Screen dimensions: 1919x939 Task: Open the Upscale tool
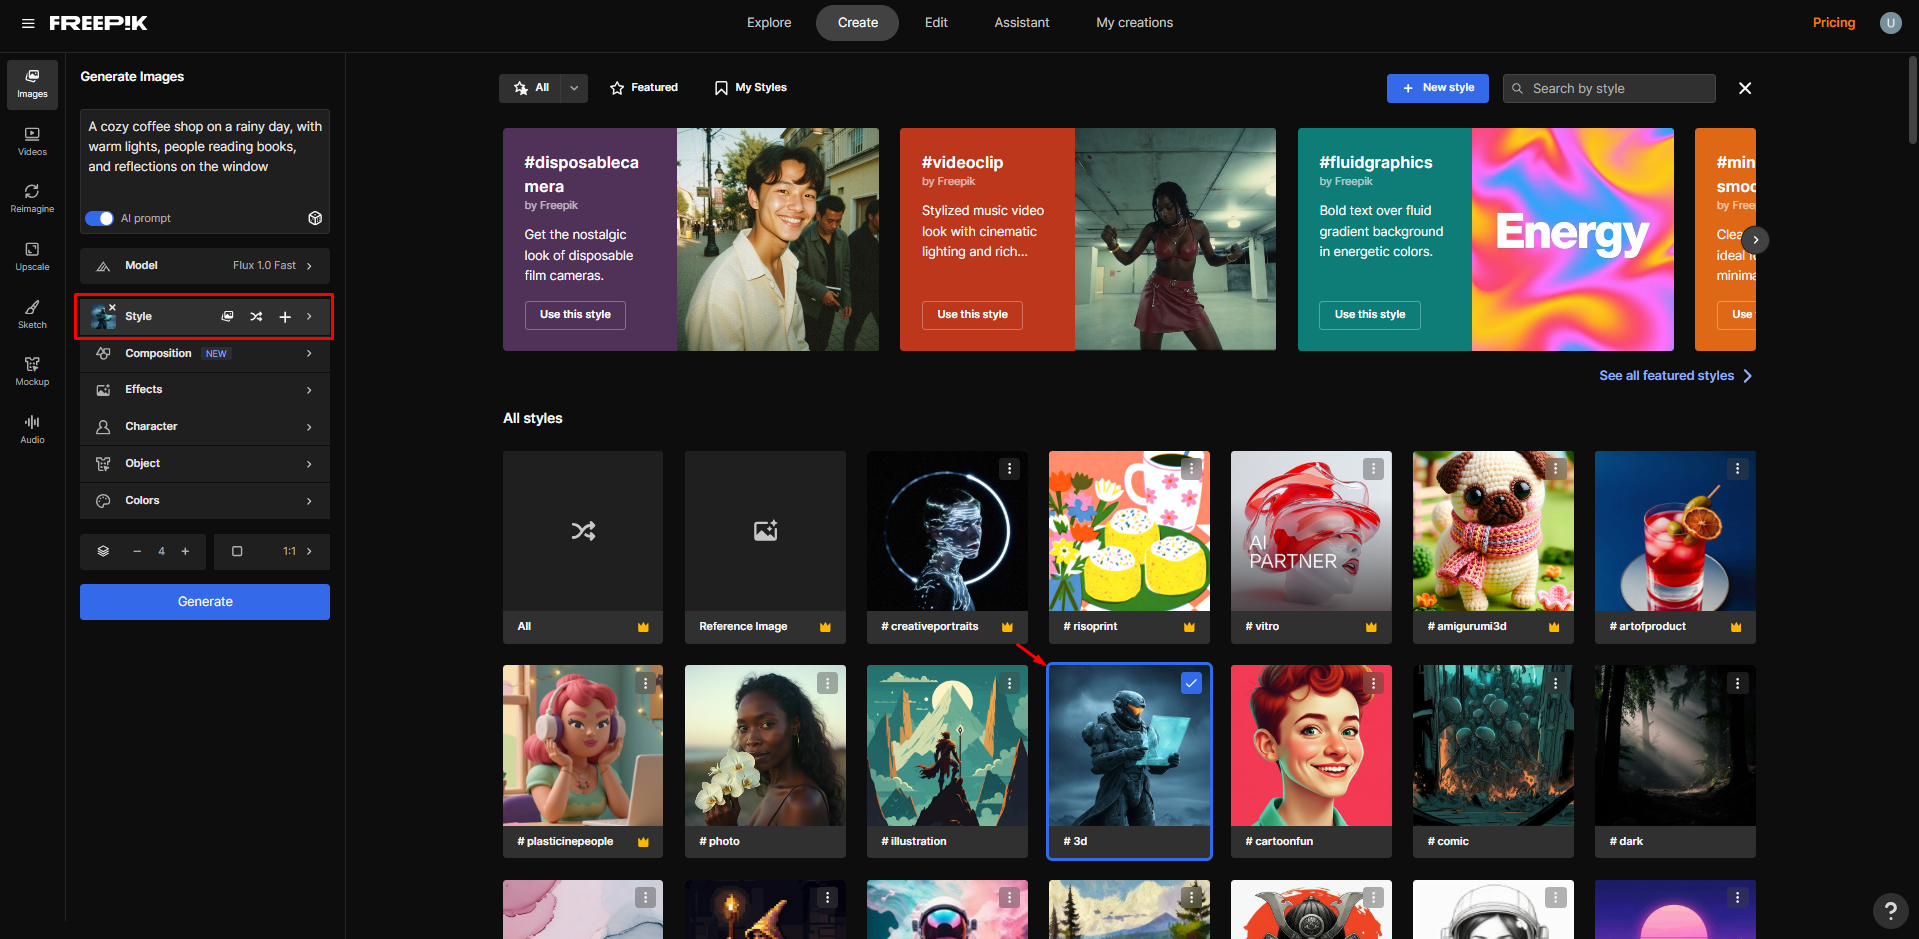click(32, 255)
